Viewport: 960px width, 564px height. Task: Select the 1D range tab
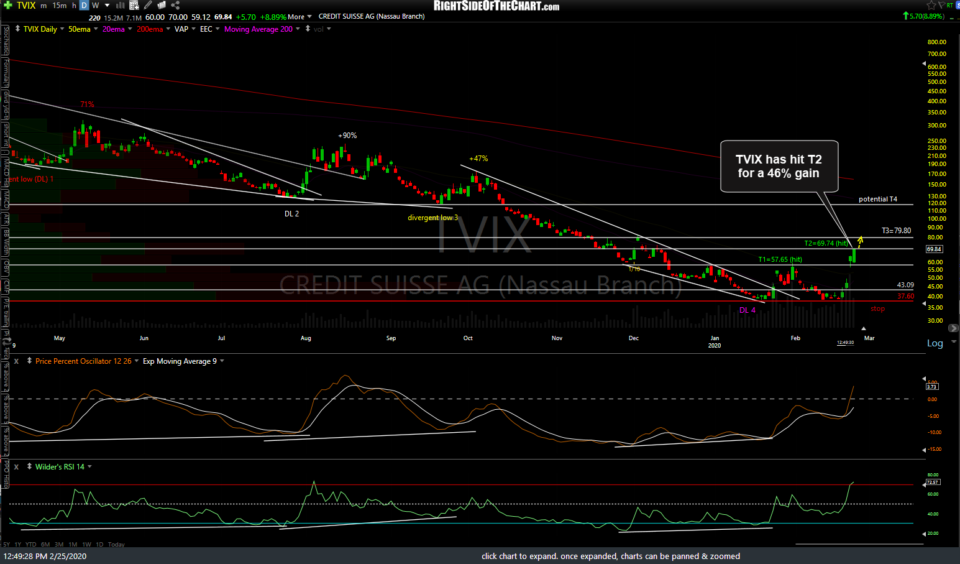(100, 544)
